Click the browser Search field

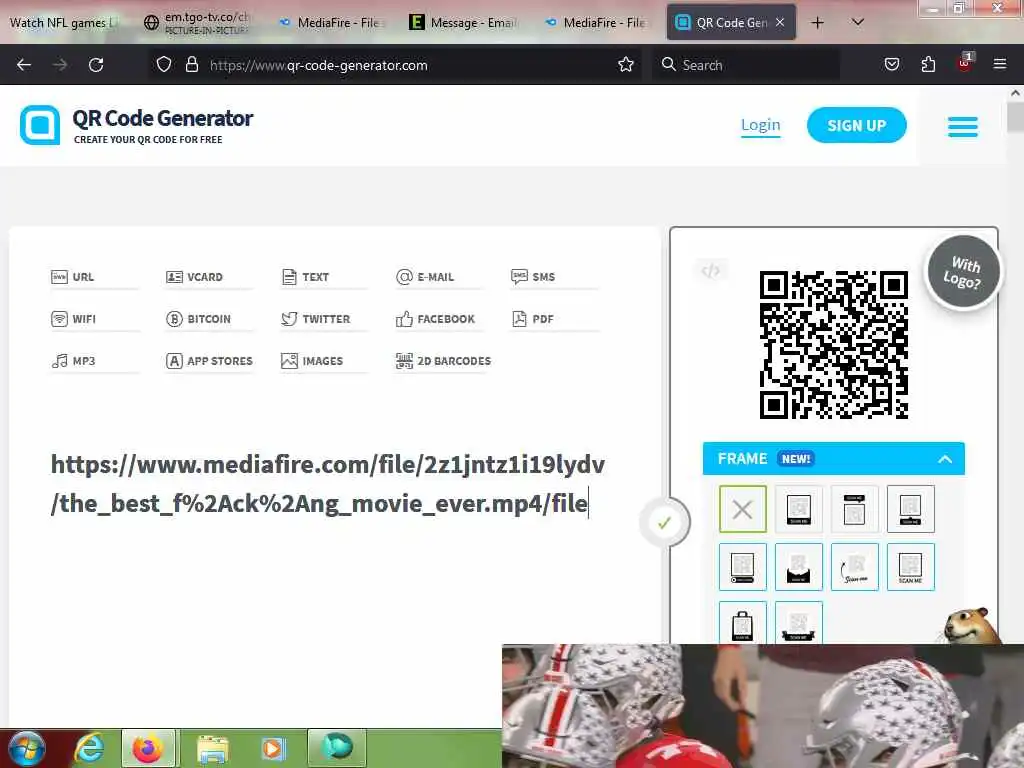744,65
